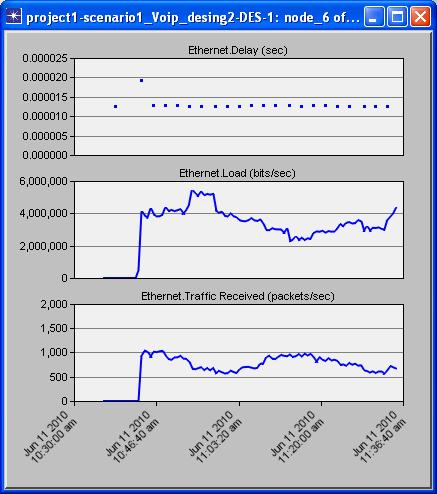
Task: Select the Ethernet.Load (bits/sec) graph title
Action: point(237,173)
